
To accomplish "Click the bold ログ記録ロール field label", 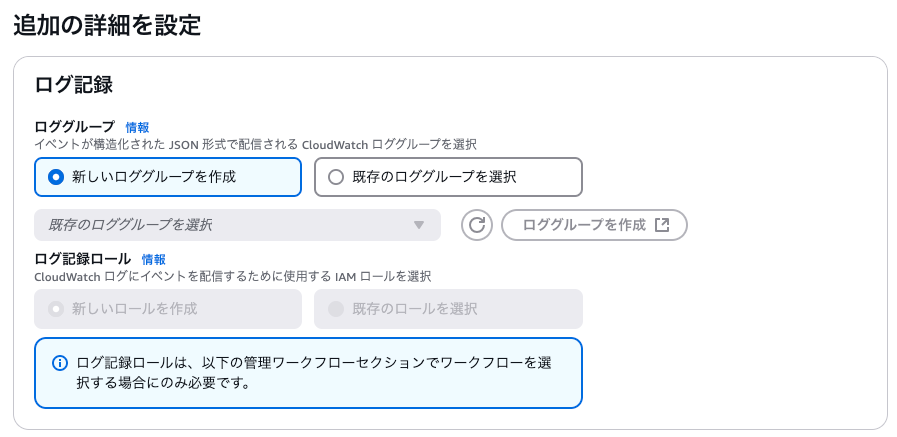I will pyautogui.click(x=83, y=259).
